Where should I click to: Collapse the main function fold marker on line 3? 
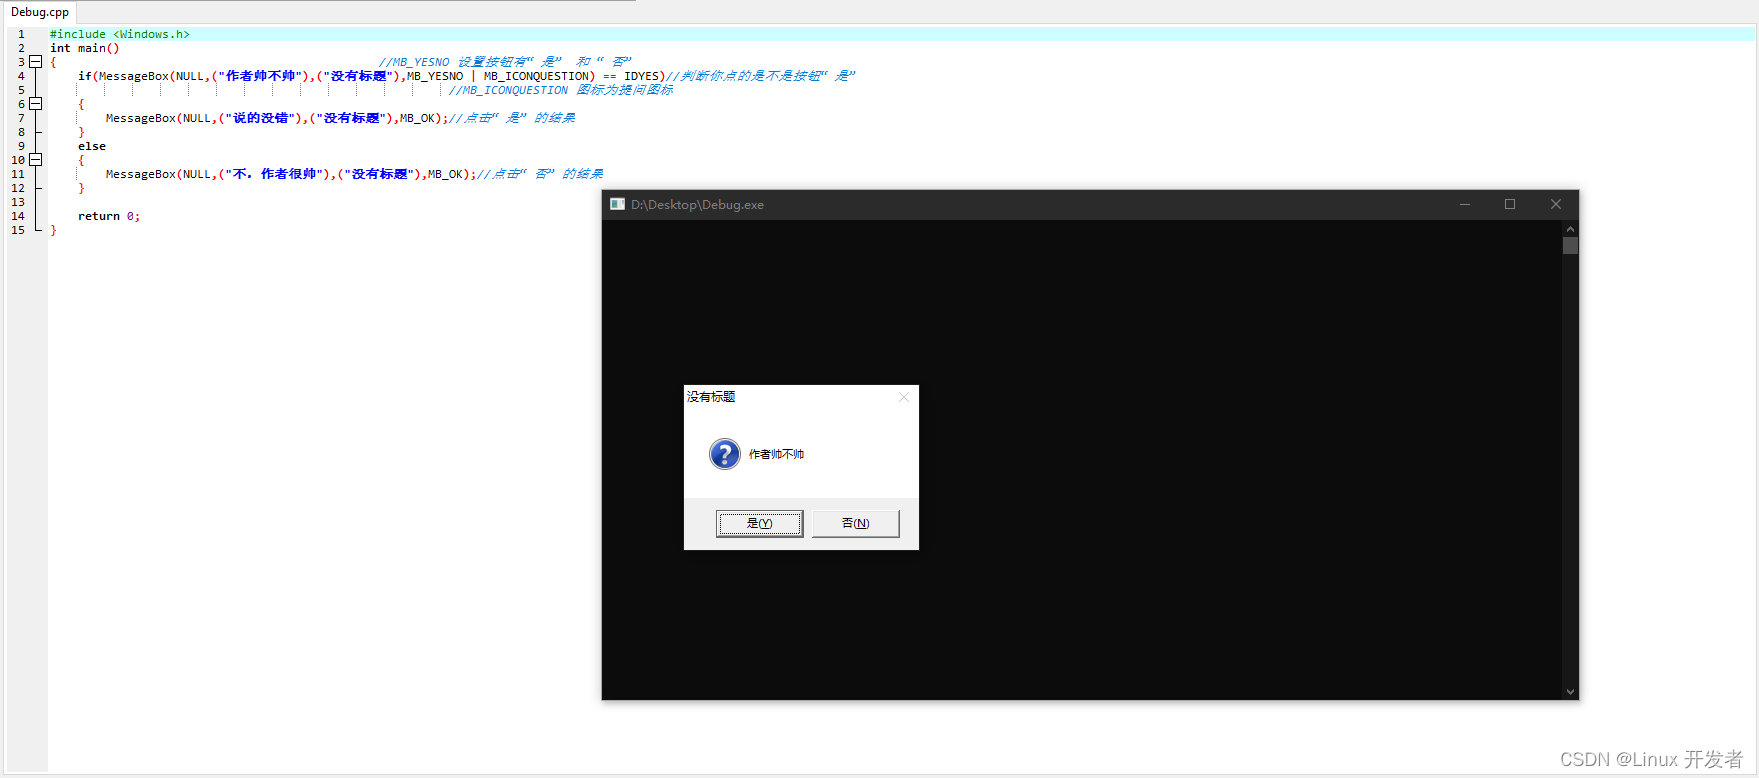click(36, 61)
